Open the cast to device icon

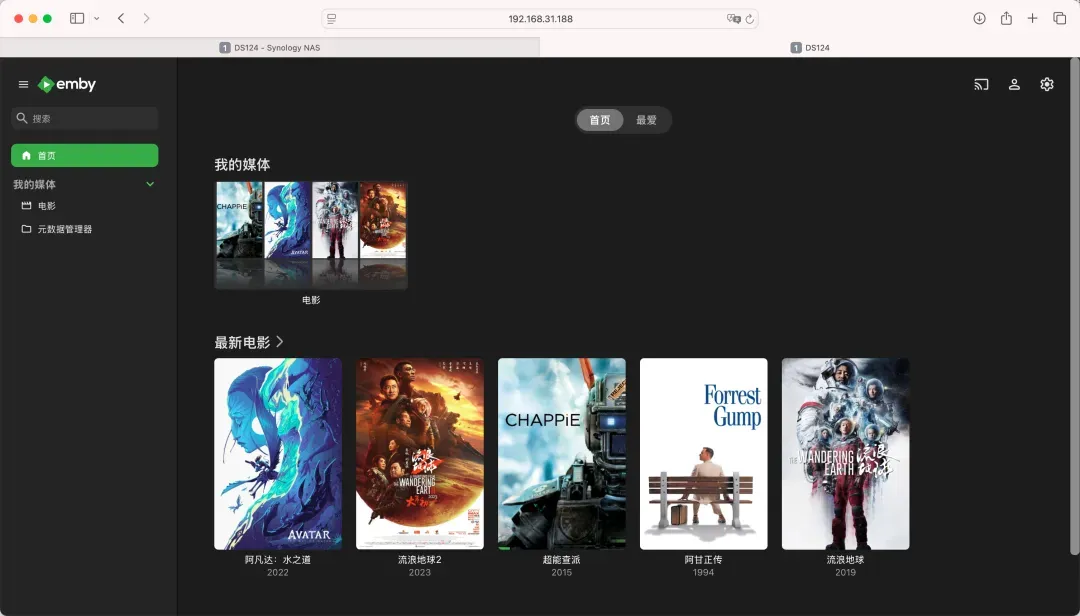pyautogui.click(x=982, y=85)
